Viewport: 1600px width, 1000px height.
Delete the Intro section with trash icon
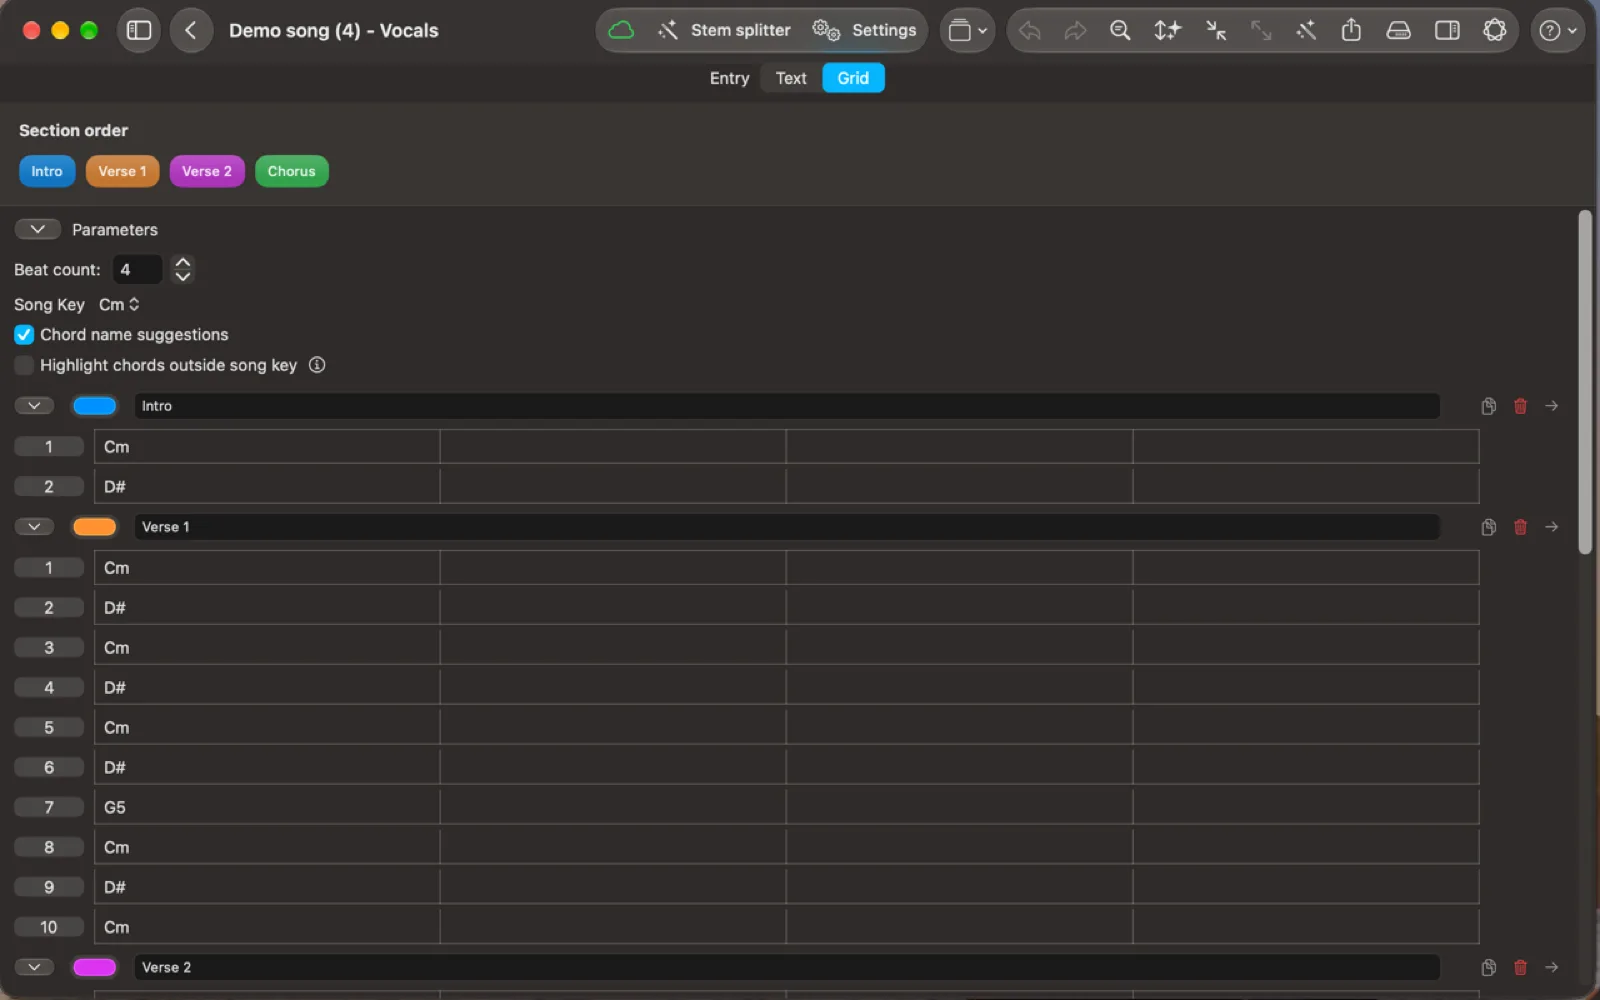[1520, 406]
